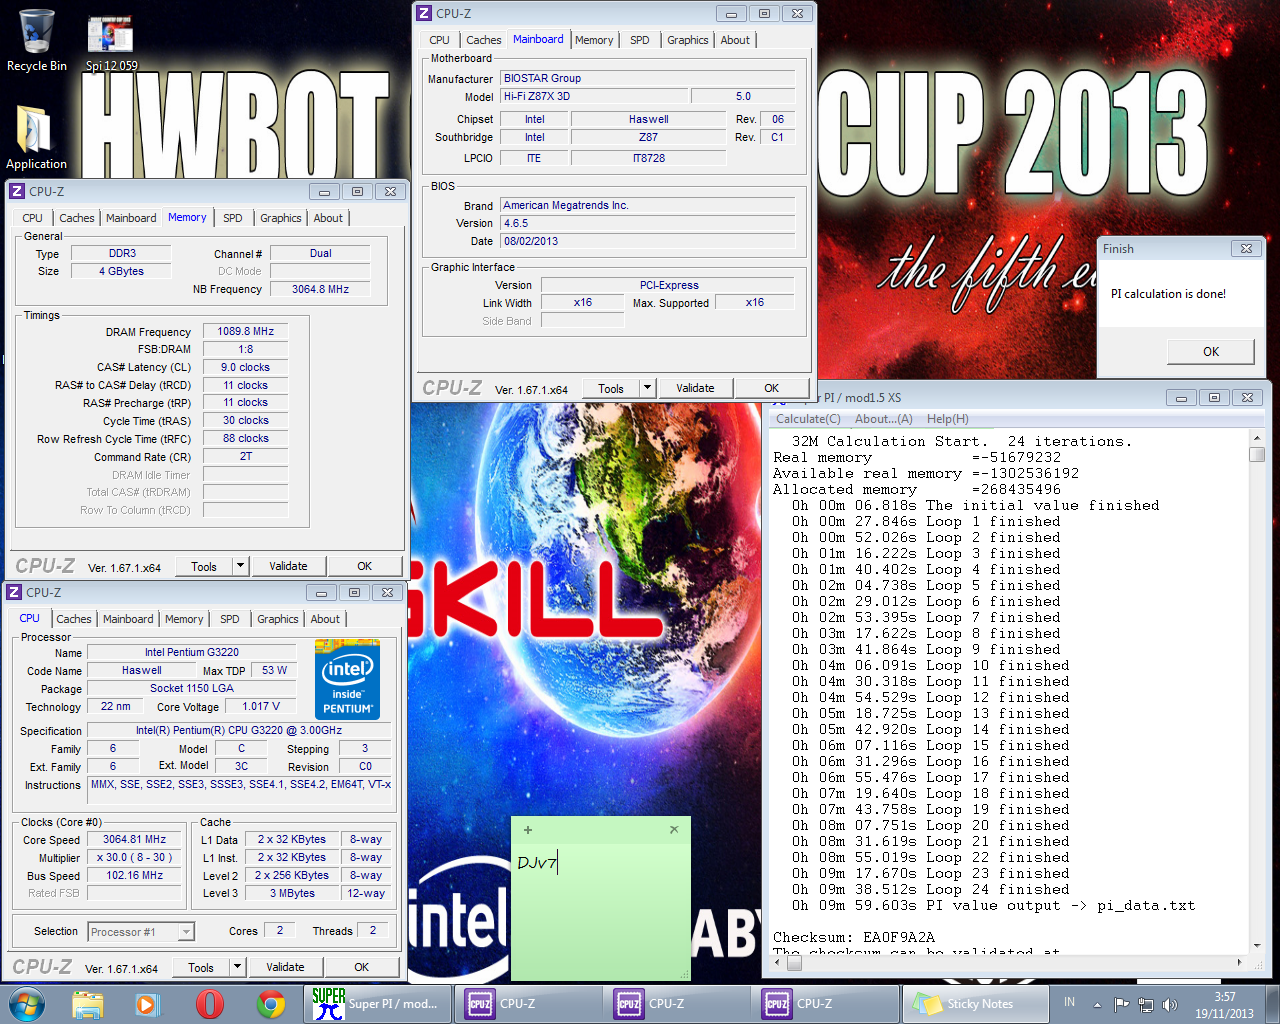Screen dimensions: 1280x1024
Task: Click the Manufacturer field BIOSTAR Group
Action: (x=648, y=78)
